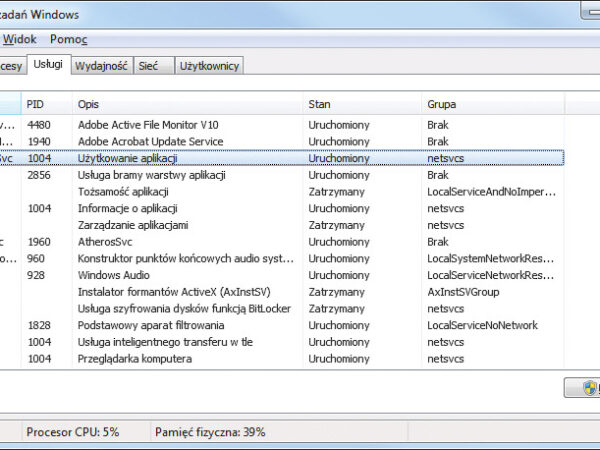600x450 pixels.
Task: Open the Pomoc menu
Action: pyautogui.click(x=68, y=39)
